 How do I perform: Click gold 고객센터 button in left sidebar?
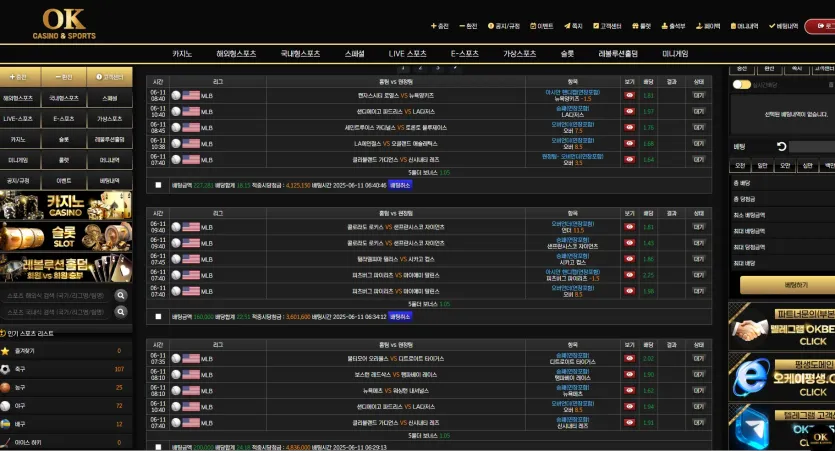109,77
